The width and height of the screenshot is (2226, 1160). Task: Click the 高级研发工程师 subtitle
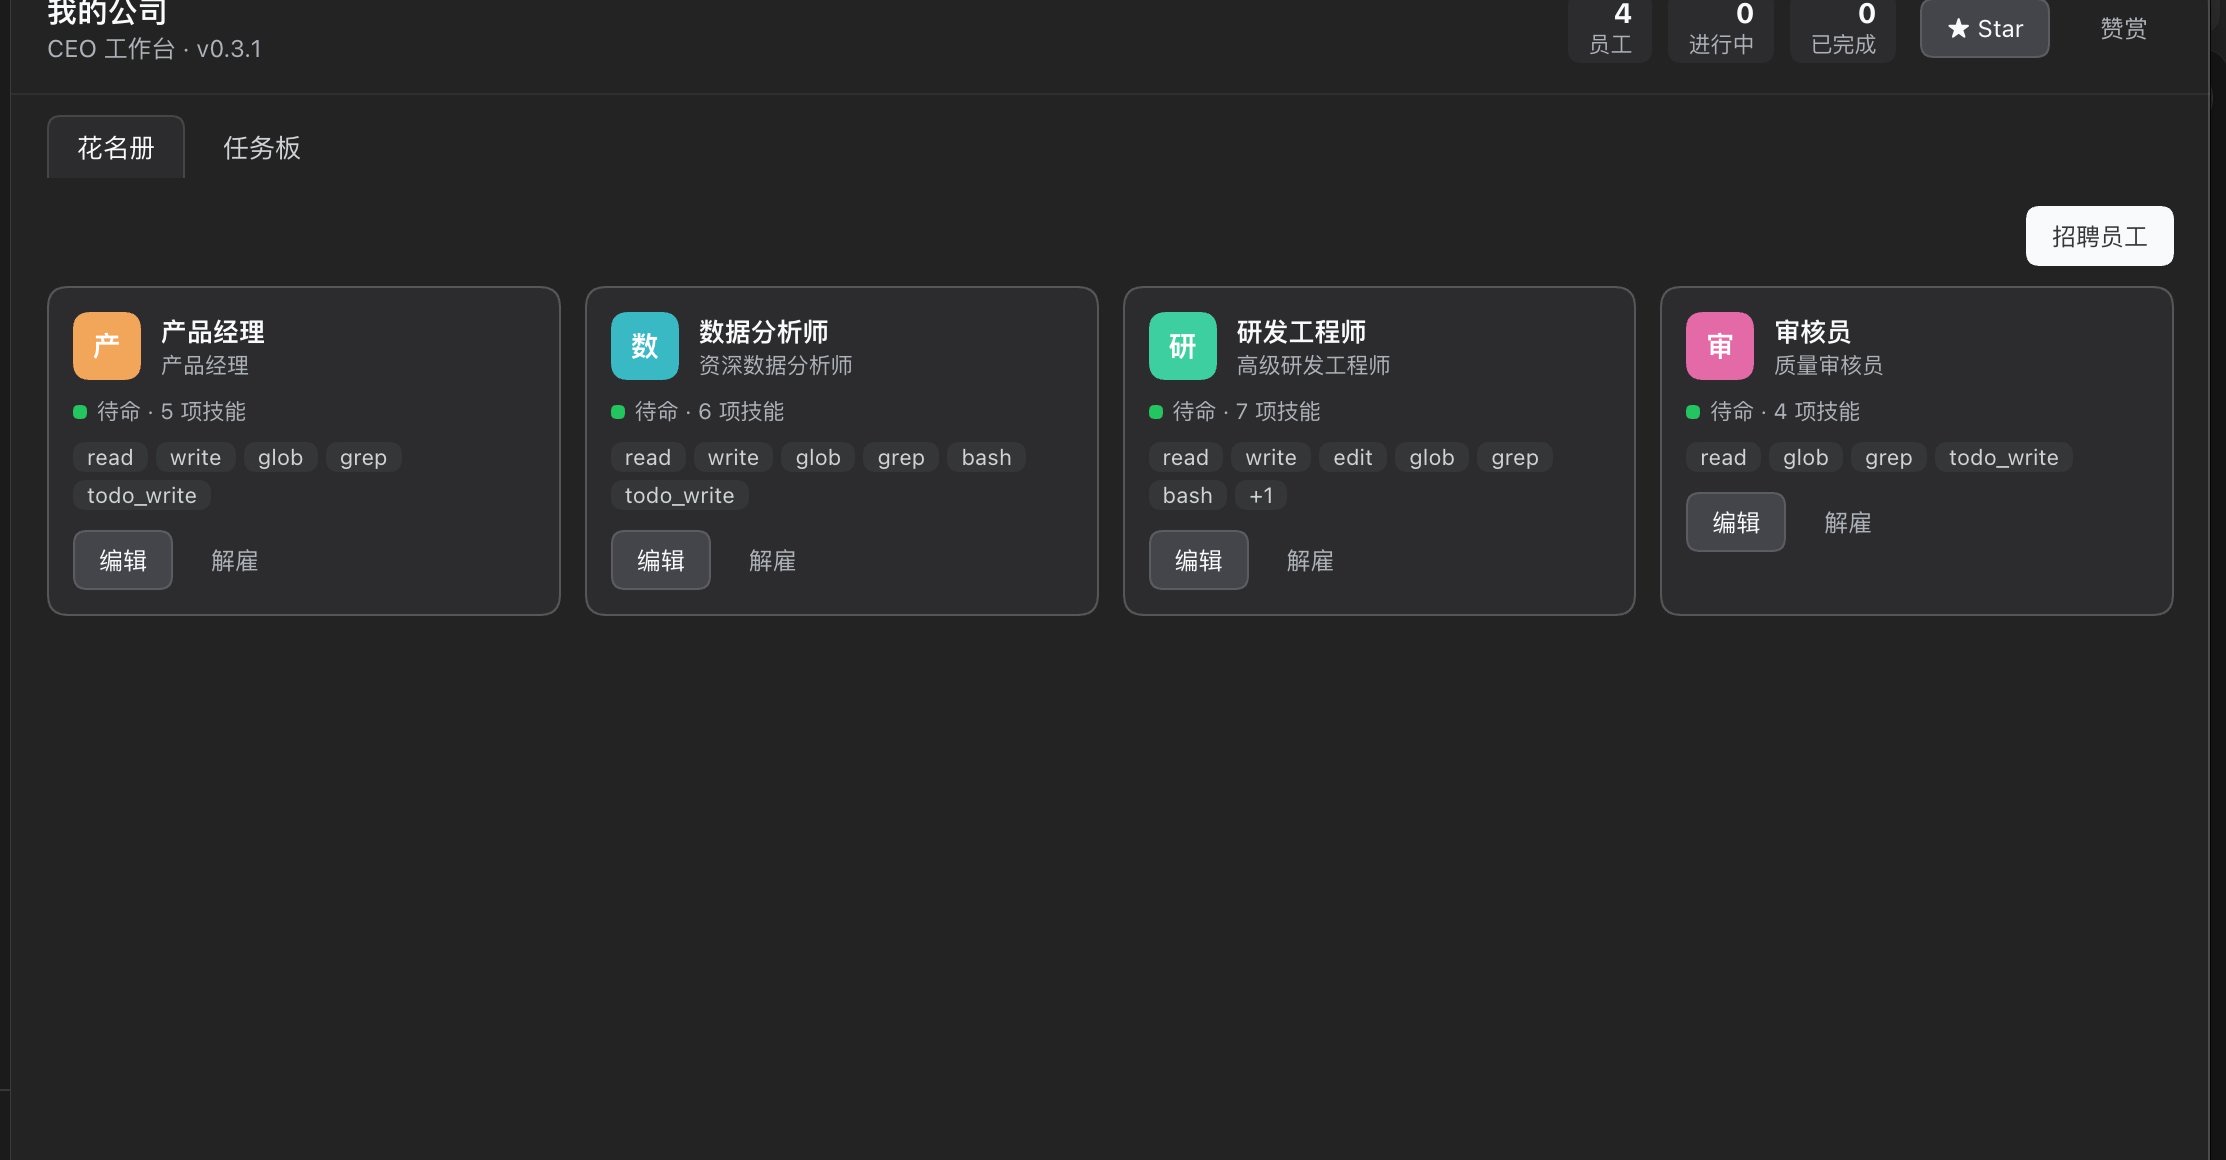click(x=1314, y=366)
